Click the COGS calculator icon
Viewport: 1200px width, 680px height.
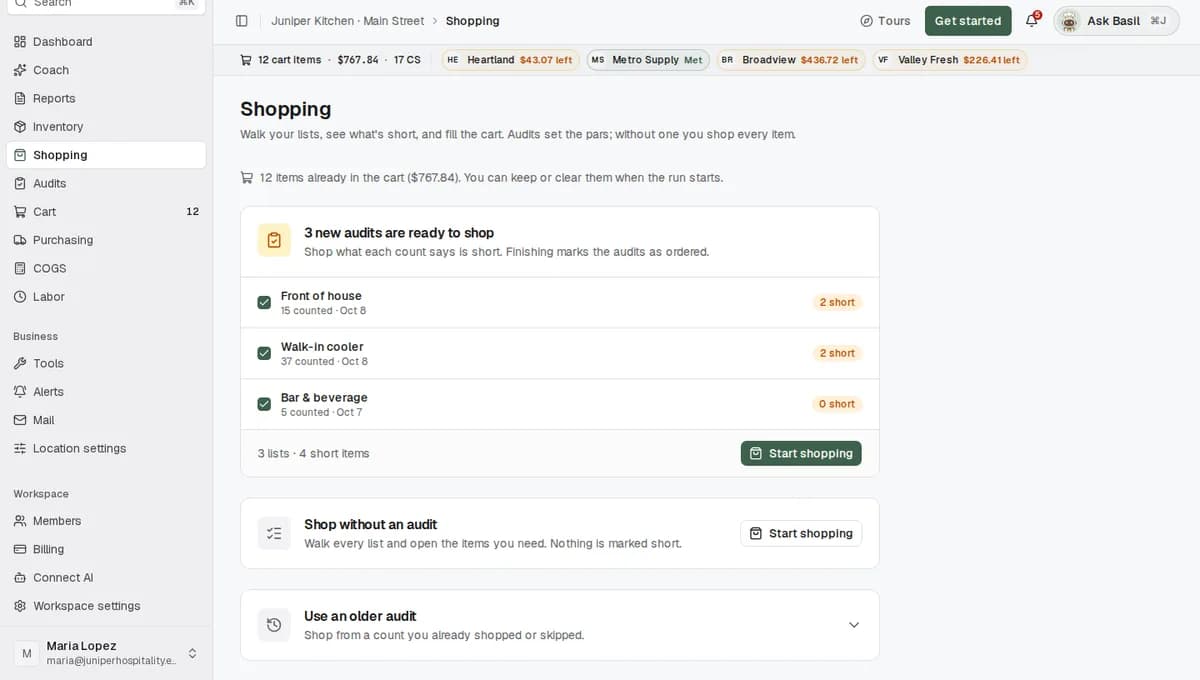pyautogui.click(x=20, y=268)
